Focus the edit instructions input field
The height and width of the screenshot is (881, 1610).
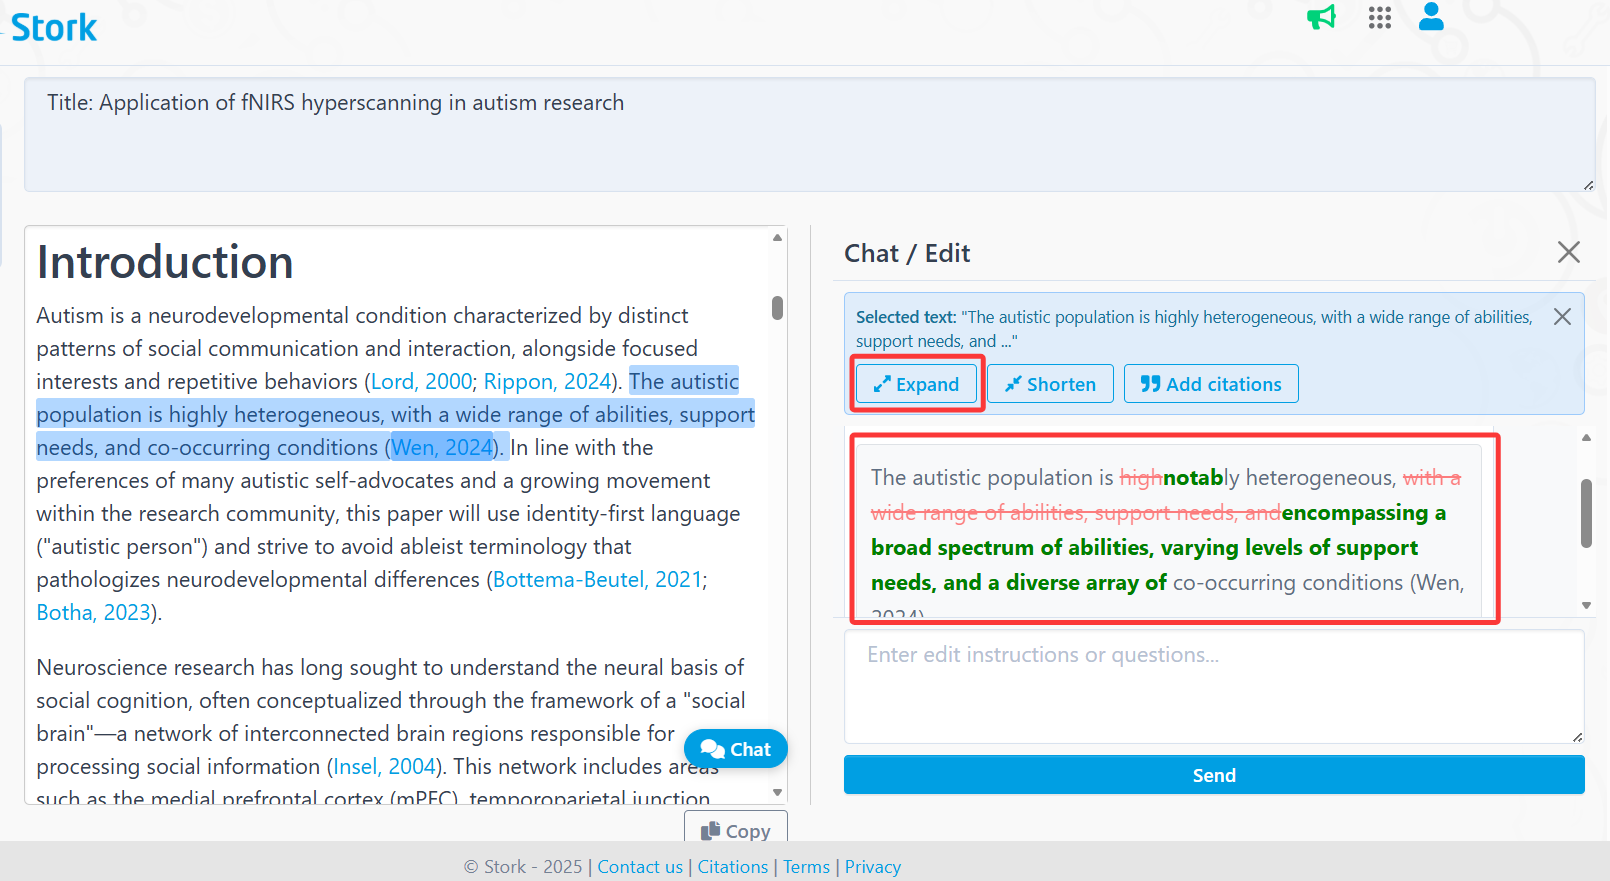[x=1213, y=687]
